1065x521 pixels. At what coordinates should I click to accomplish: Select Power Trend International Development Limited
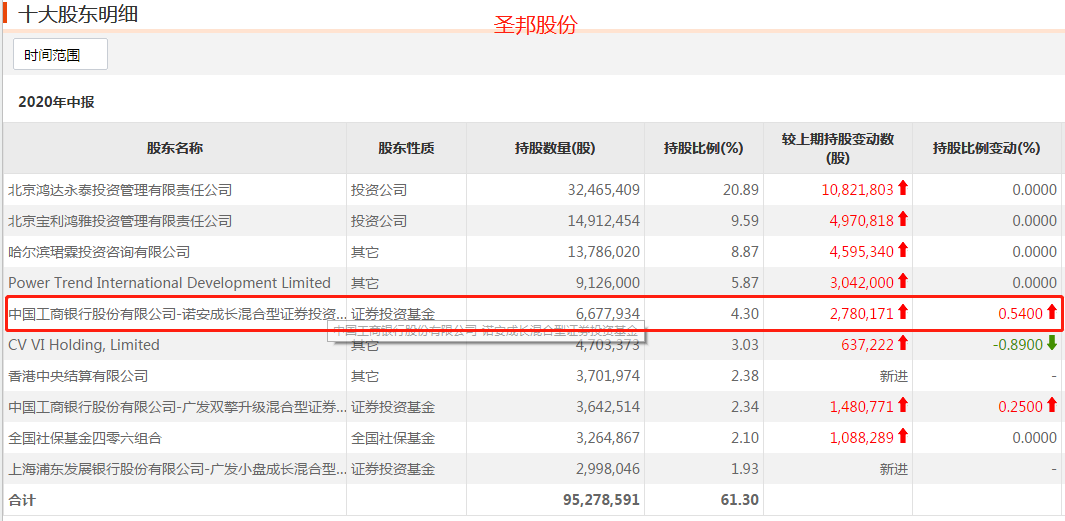pos(169,283)
